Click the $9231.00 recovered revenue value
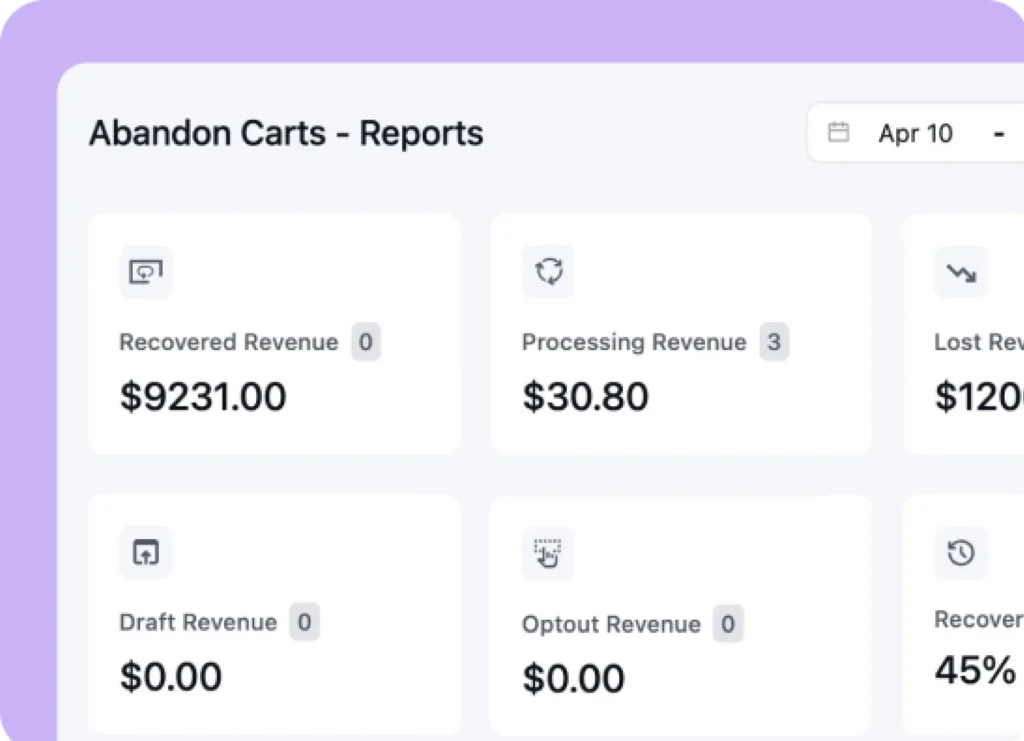The width and height of the screenshot is (1024, 741). [203, 396]
